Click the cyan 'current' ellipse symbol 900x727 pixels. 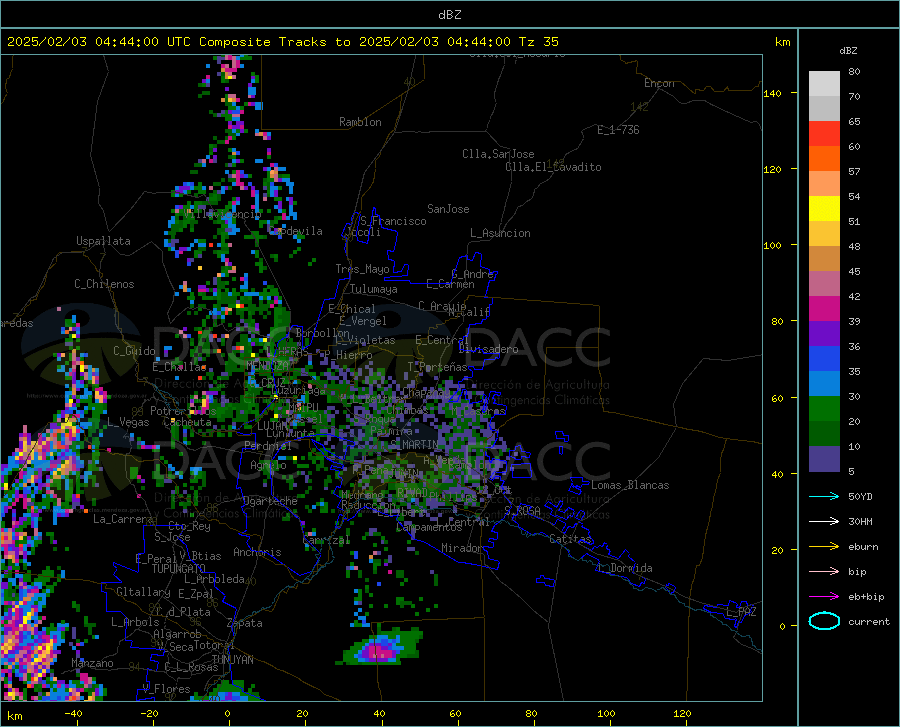click(824, 621)
